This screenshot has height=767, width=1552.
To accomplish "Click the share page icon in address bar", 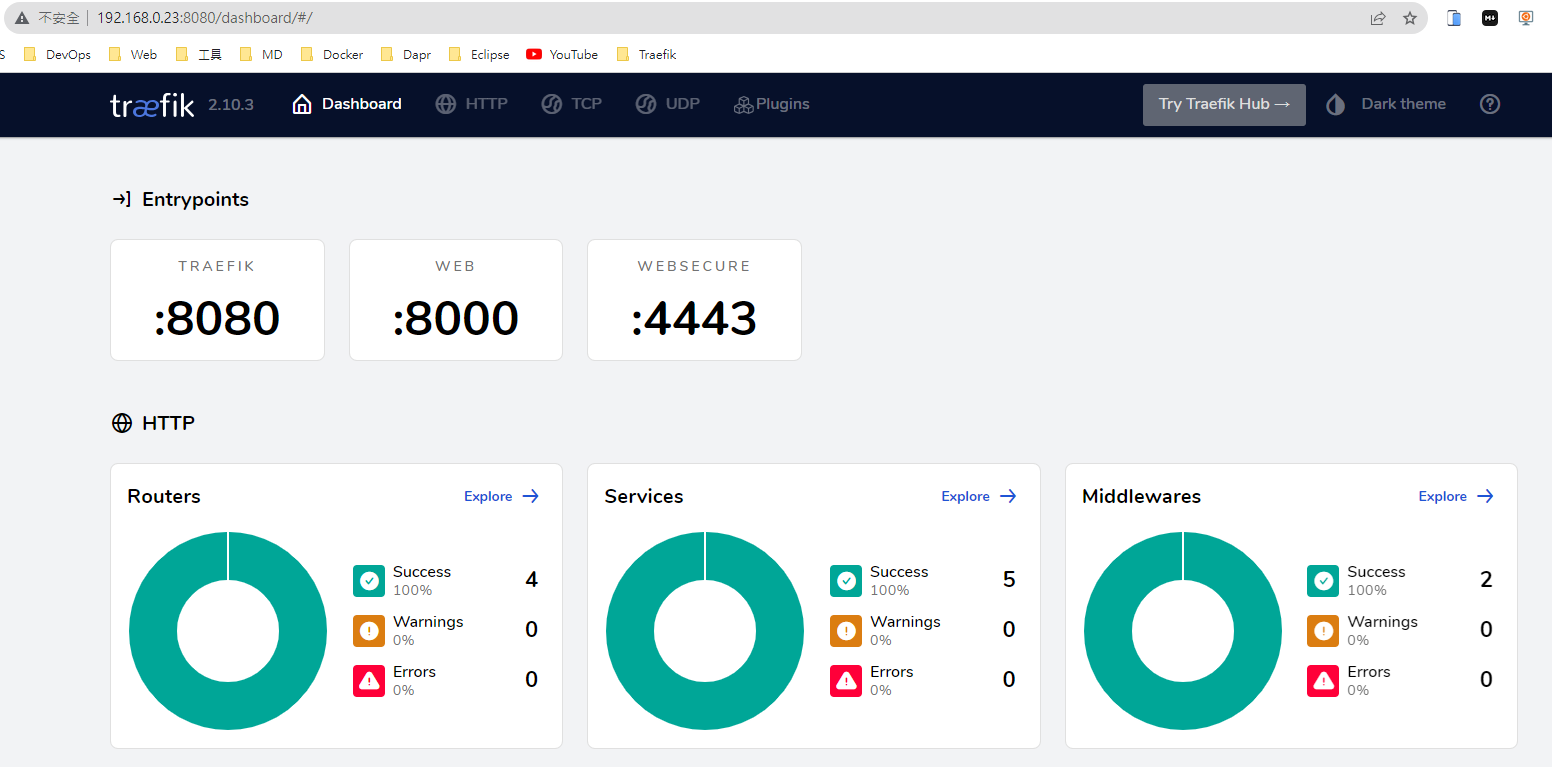I will pos(1378,18).
